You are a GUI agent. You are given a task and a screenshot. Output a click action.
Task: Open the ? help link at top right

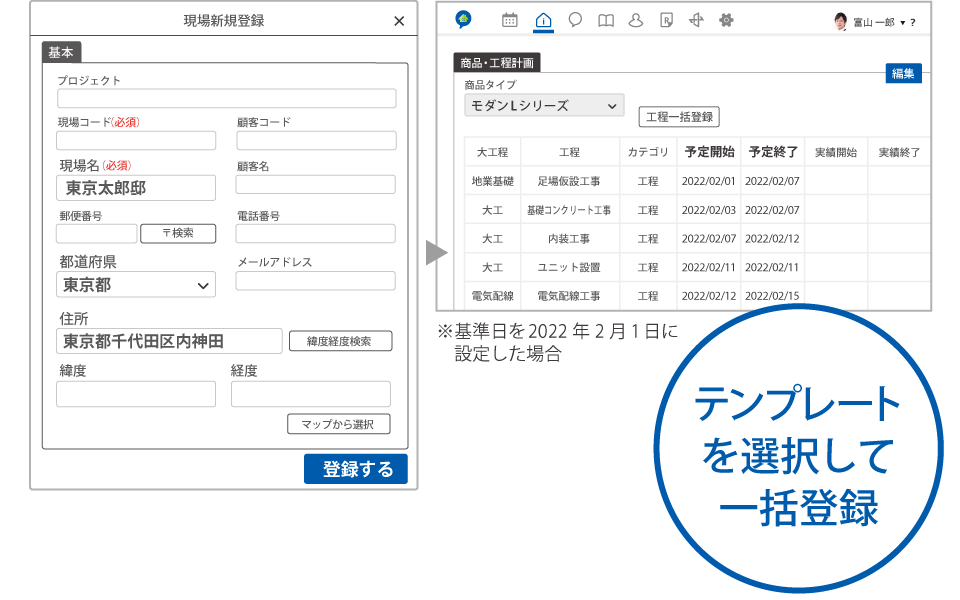pyautogui.click(x=911, y=20)
